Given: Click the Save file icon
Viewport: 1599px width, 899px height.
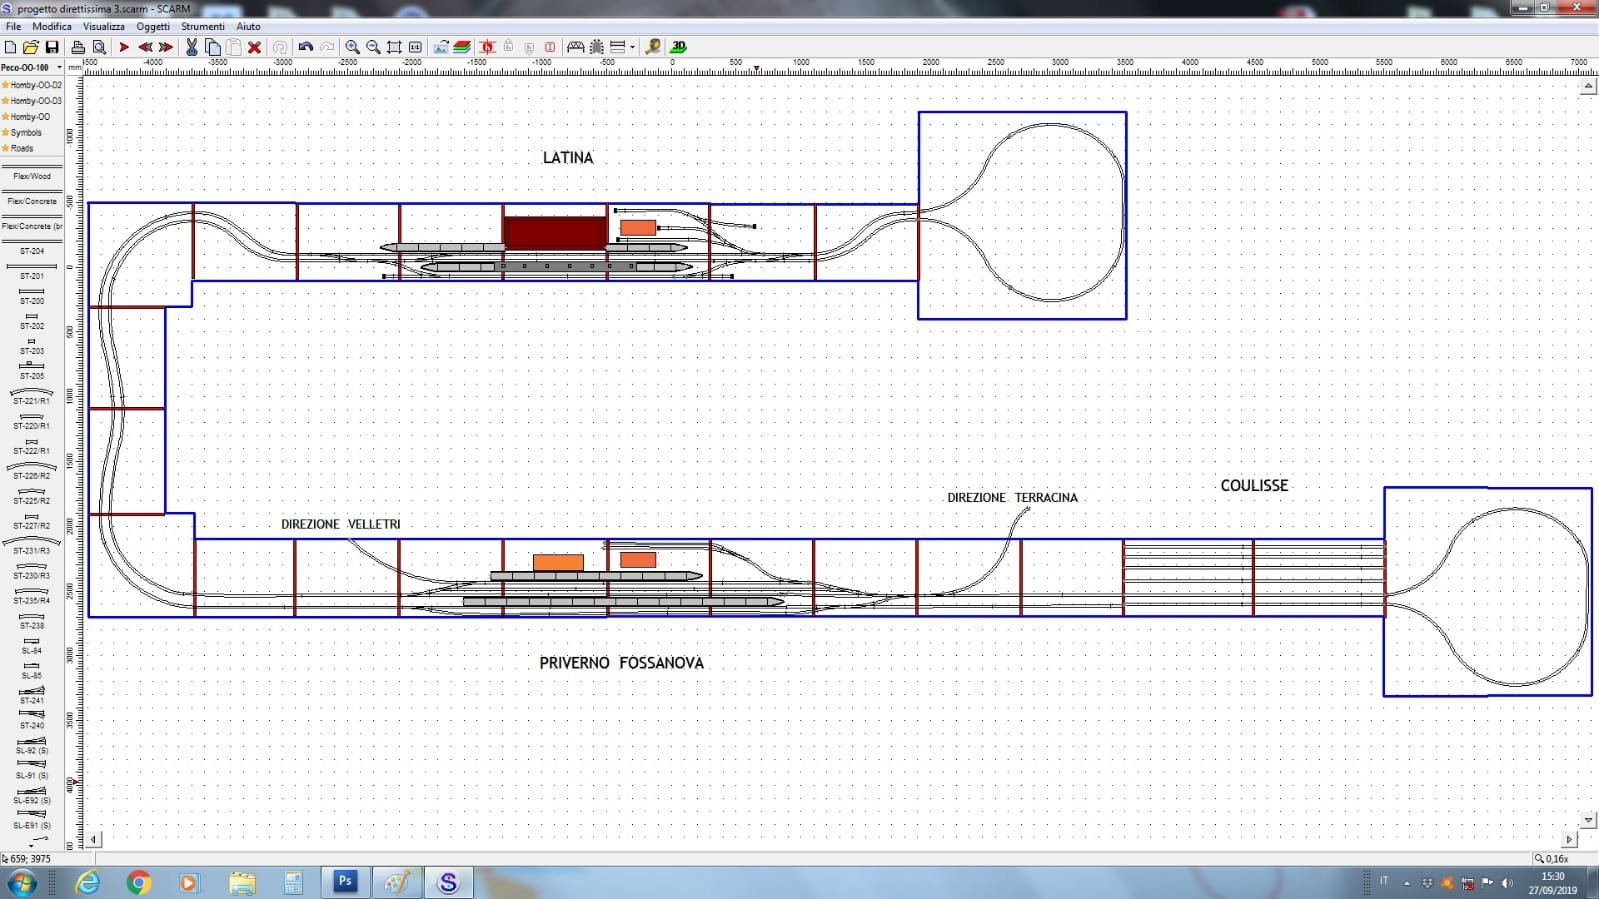Looking at the screenshot, I should point(52,47).
